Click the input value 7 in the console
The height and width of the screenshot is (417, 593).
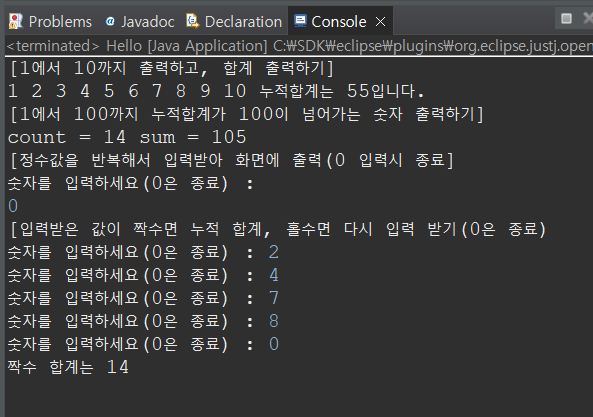[274, 298]
